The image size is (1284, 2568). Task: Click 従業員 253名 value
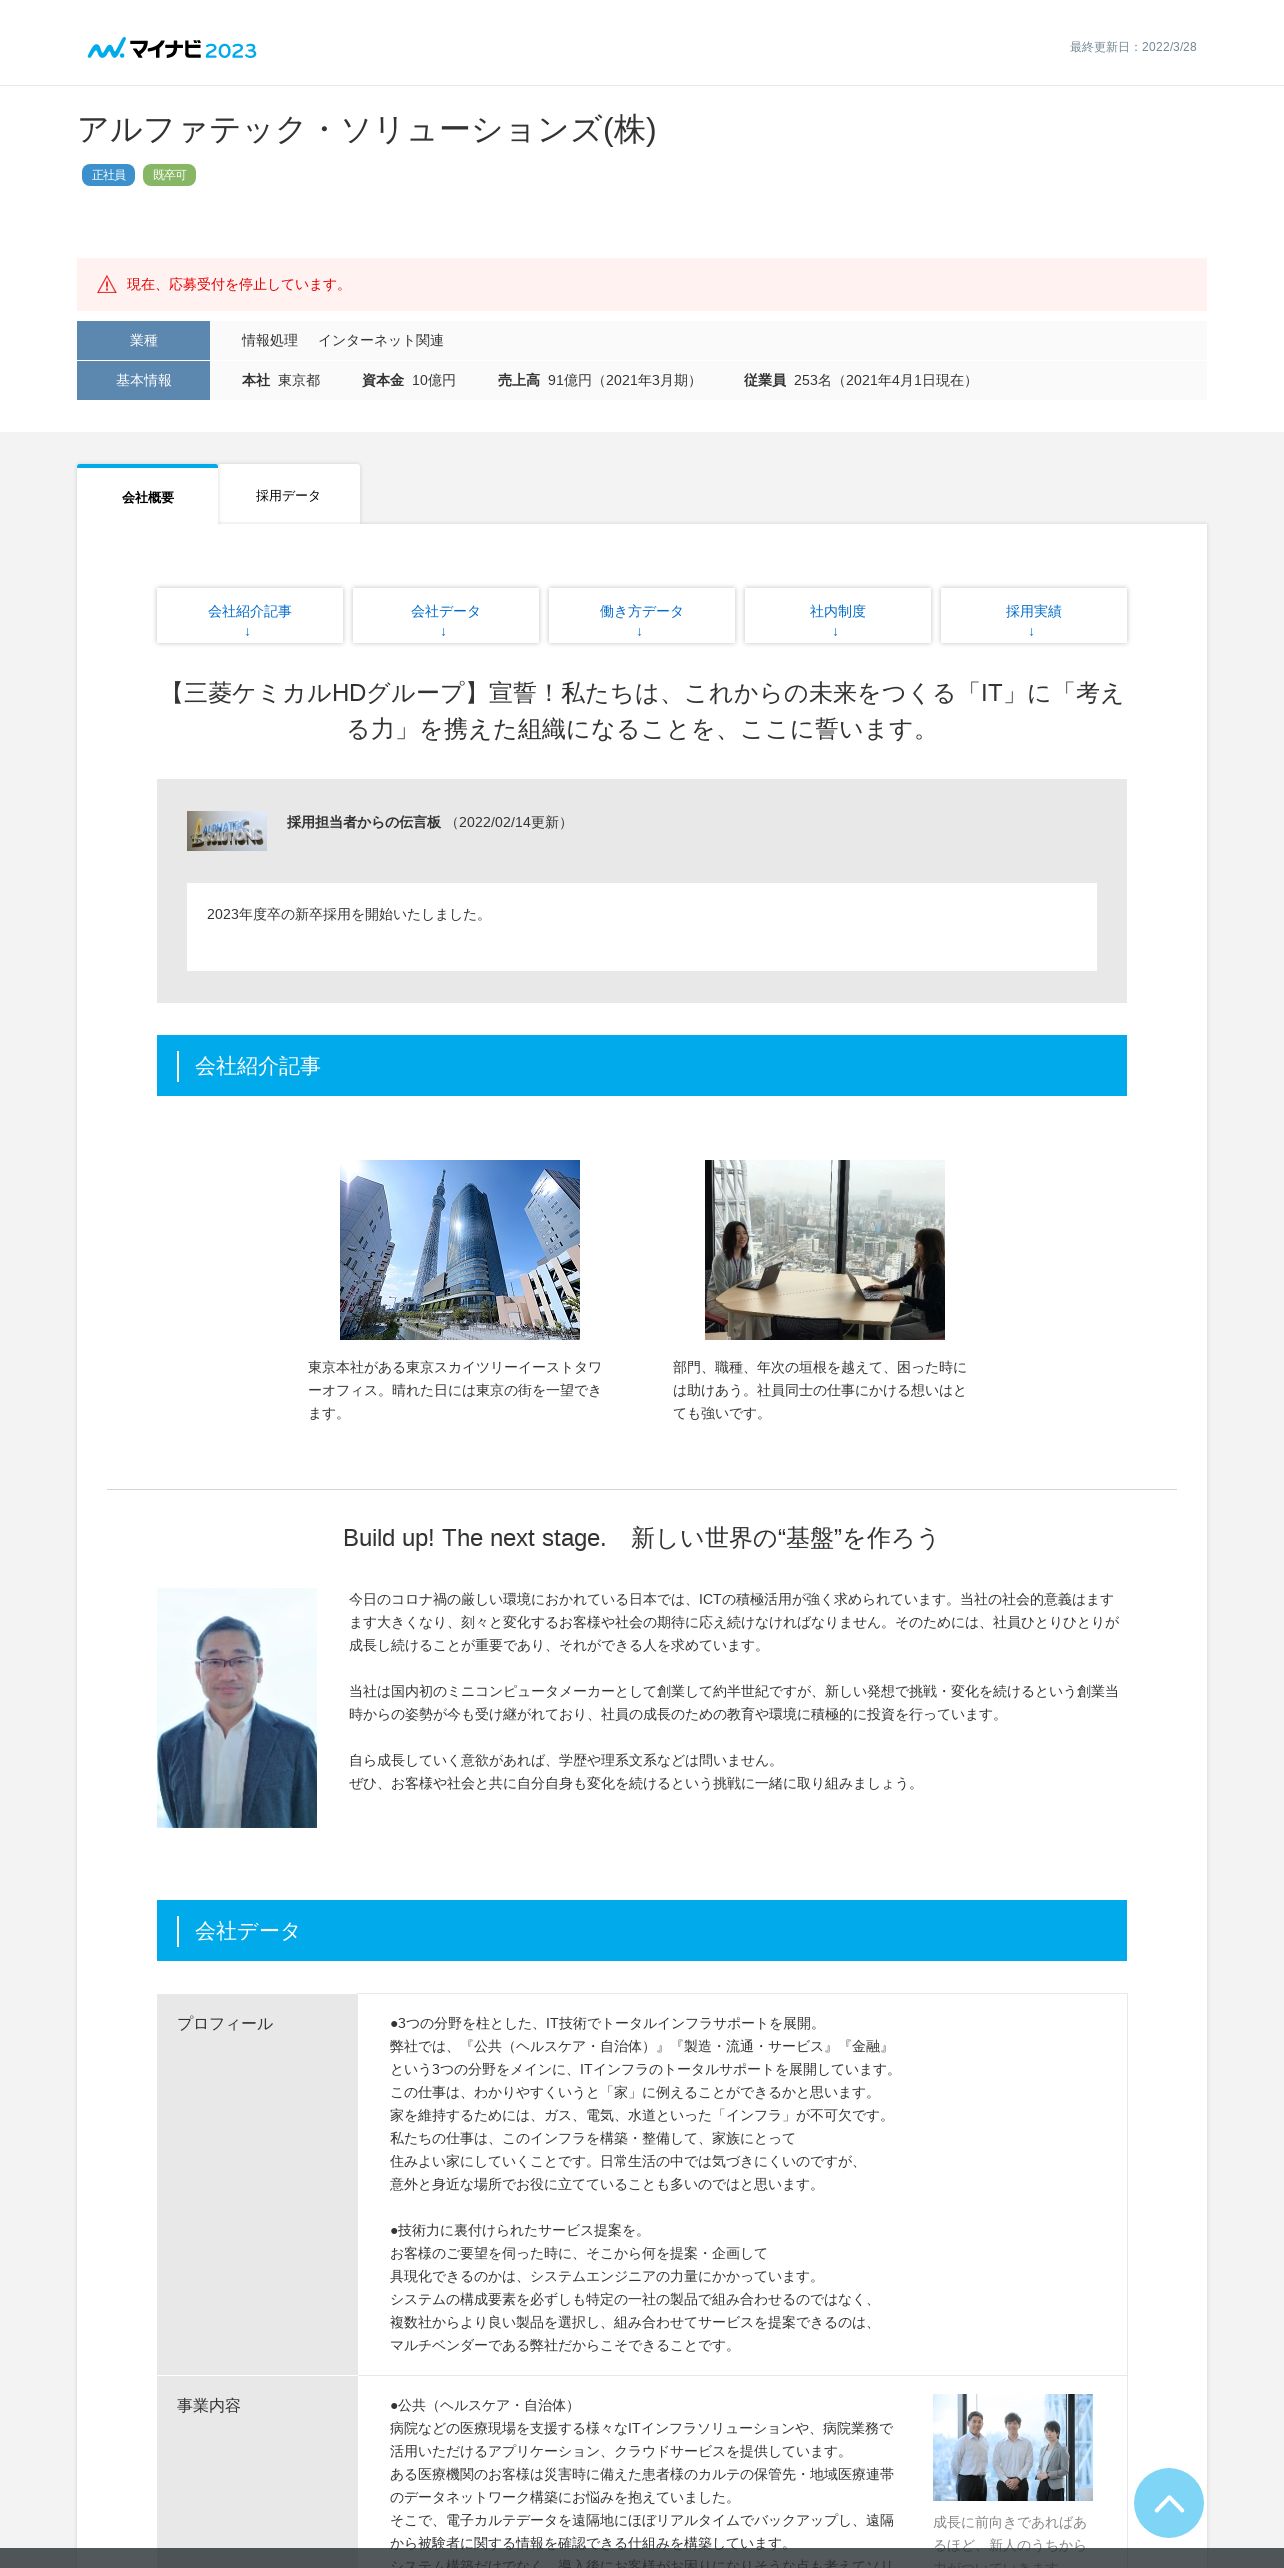860,380
